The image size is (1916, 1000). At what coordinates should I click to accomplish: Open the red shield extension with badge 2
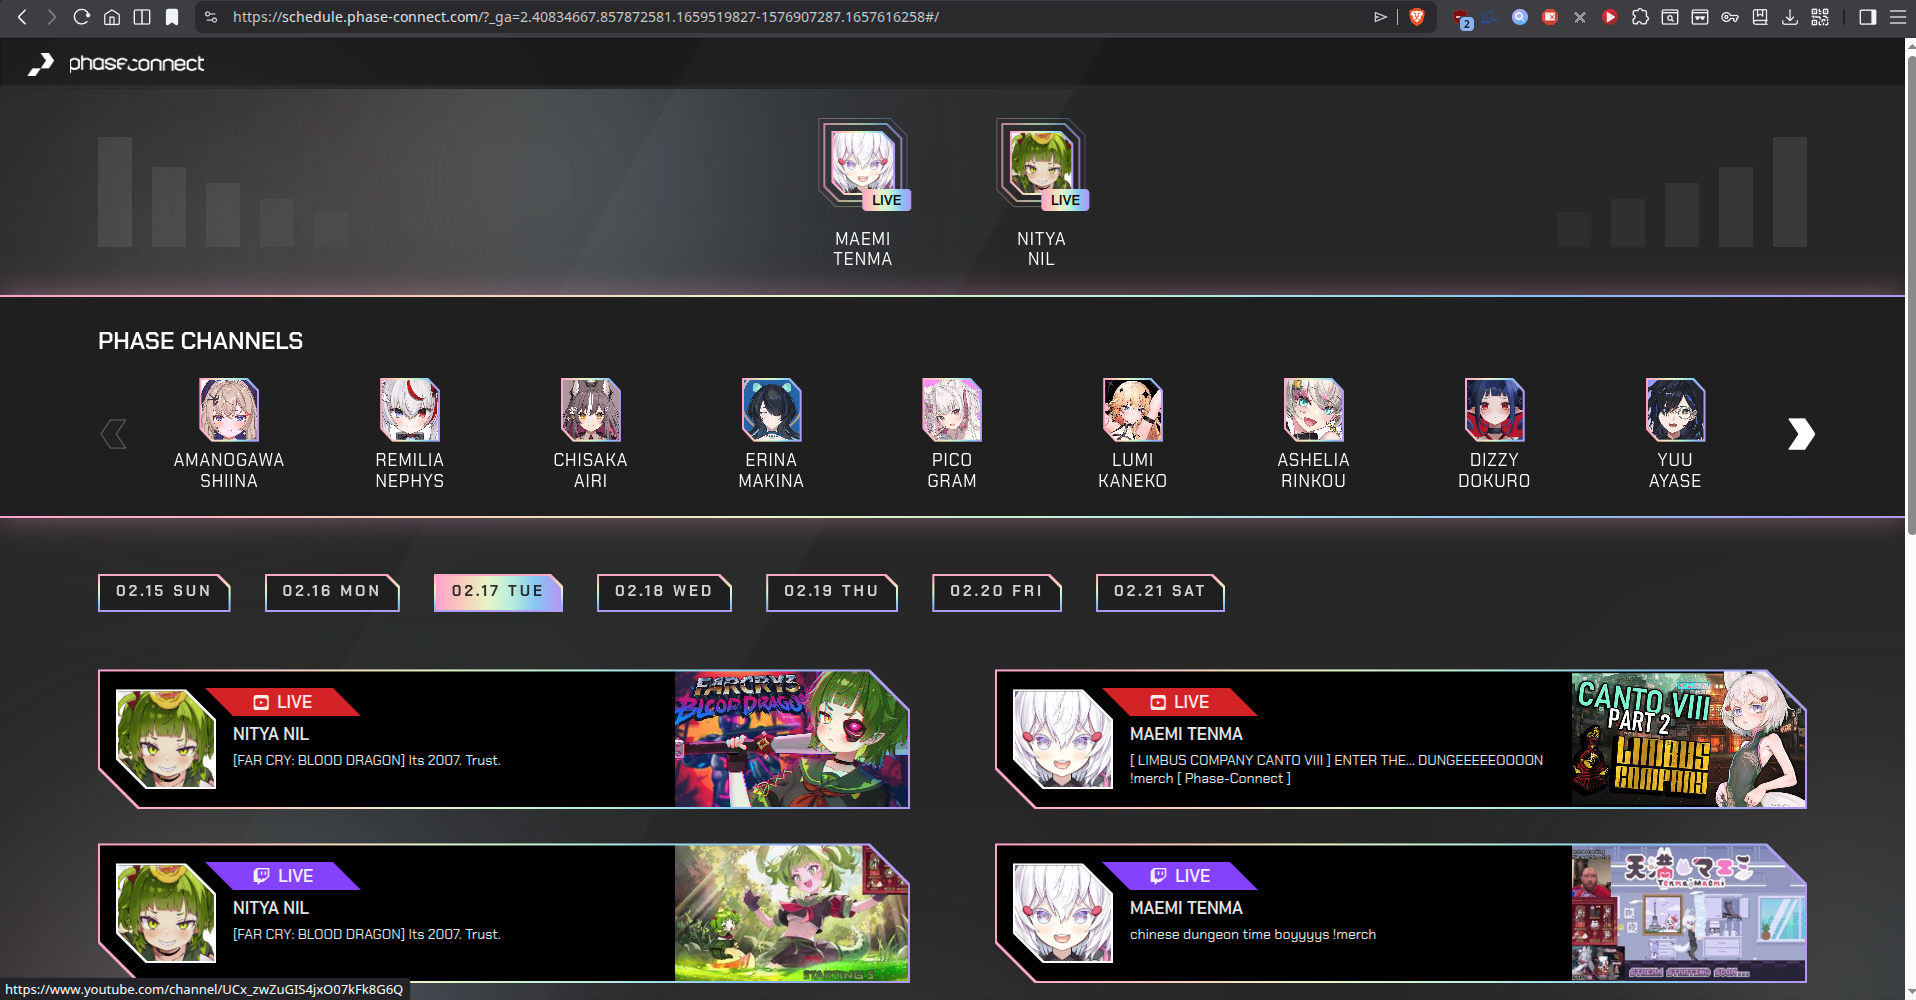(1462, 18)
